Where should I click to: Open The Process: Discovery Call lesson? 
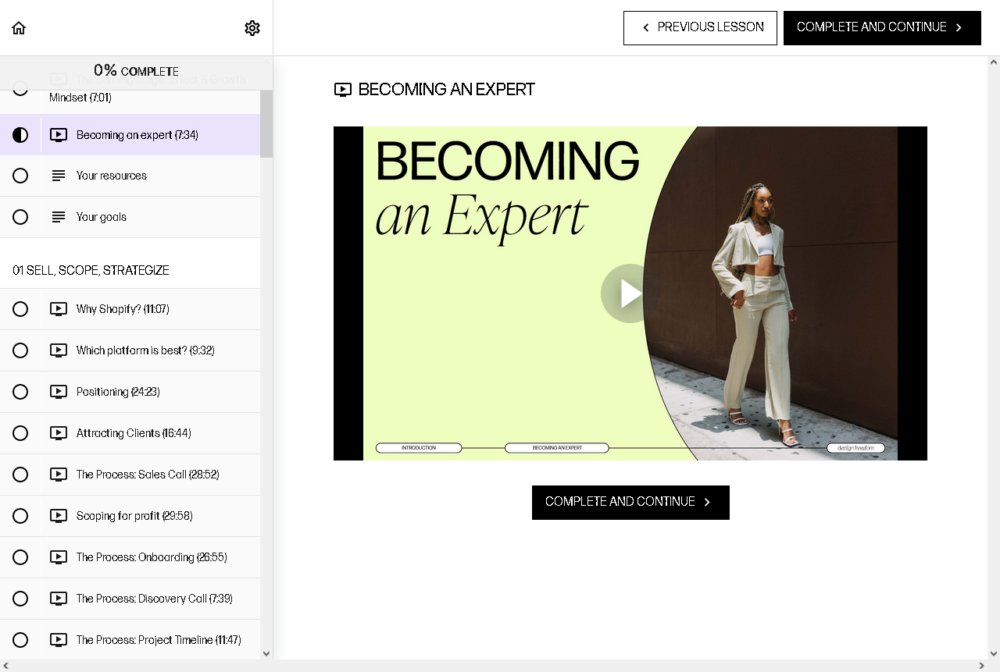point(130,599)
